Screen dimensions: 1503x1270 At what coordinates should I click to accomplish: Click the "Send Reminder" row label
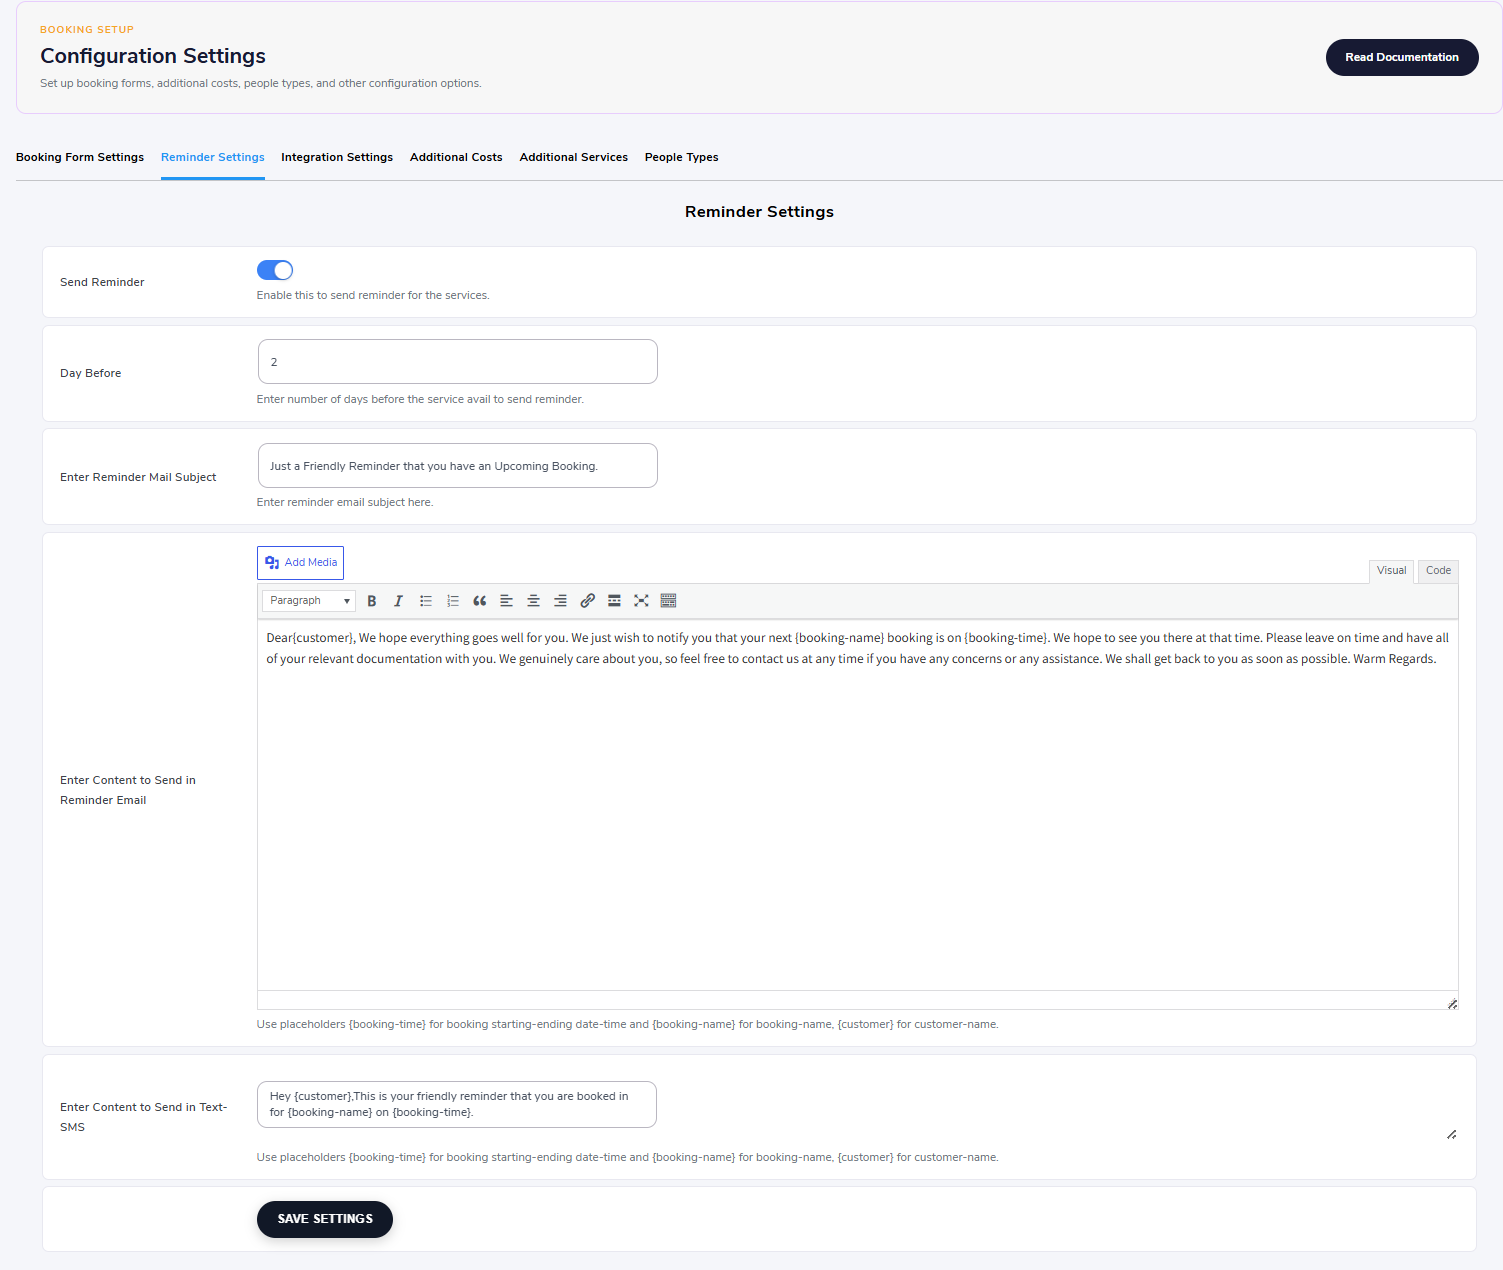click(x=102, y=282)
